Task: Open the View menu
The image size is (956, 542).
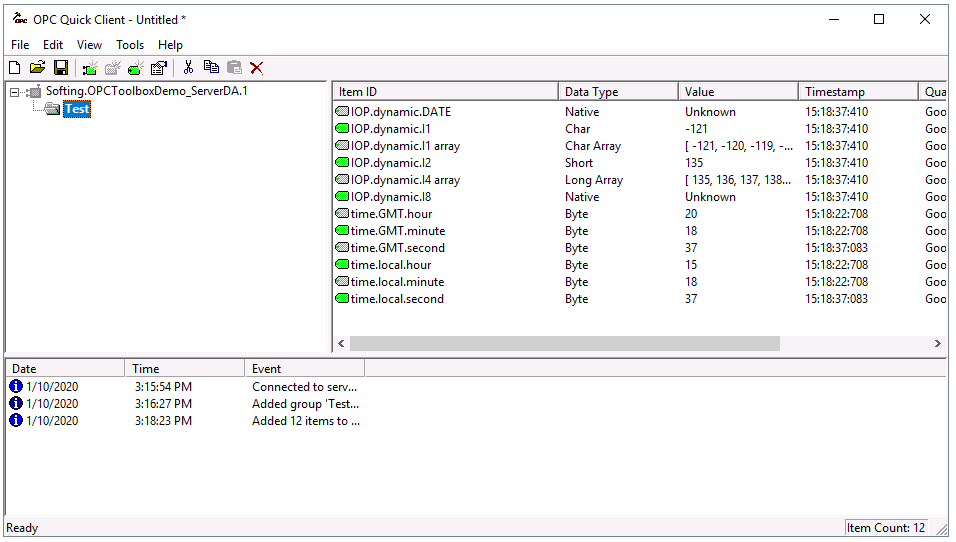Action: click(90, 45)
